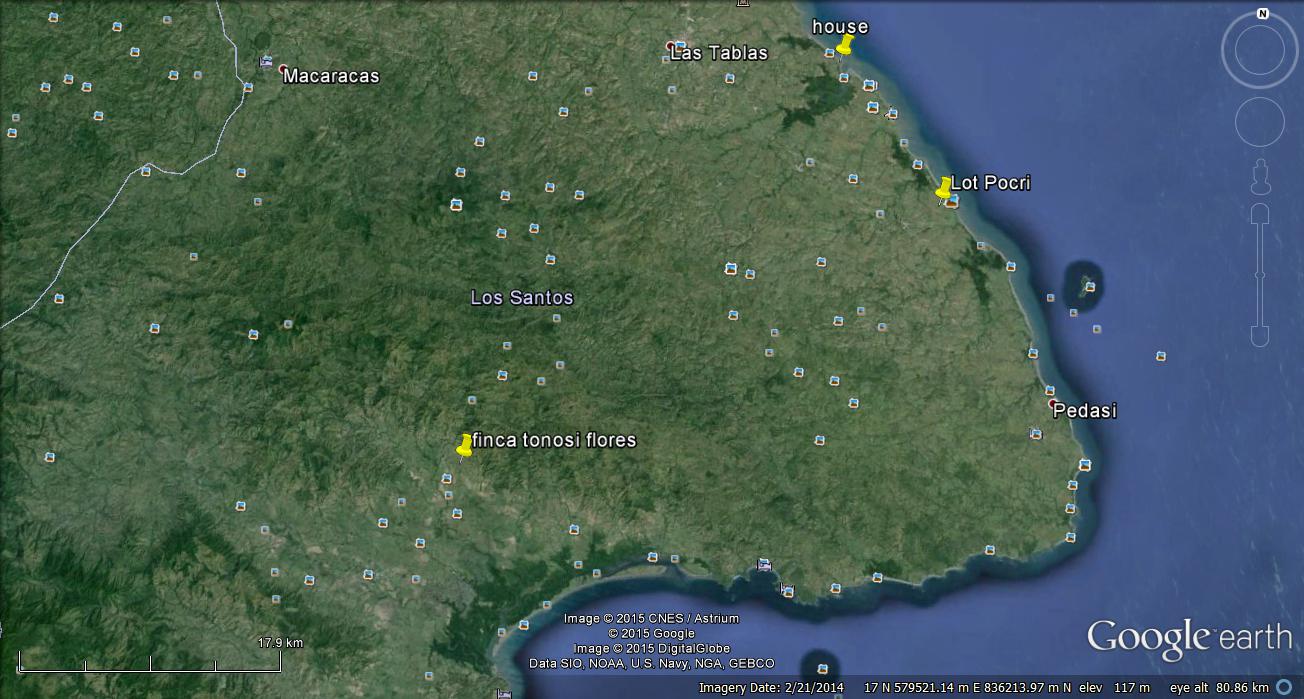
Task: Click the Las Tablas red place marker
Action: tap(671, 46)
